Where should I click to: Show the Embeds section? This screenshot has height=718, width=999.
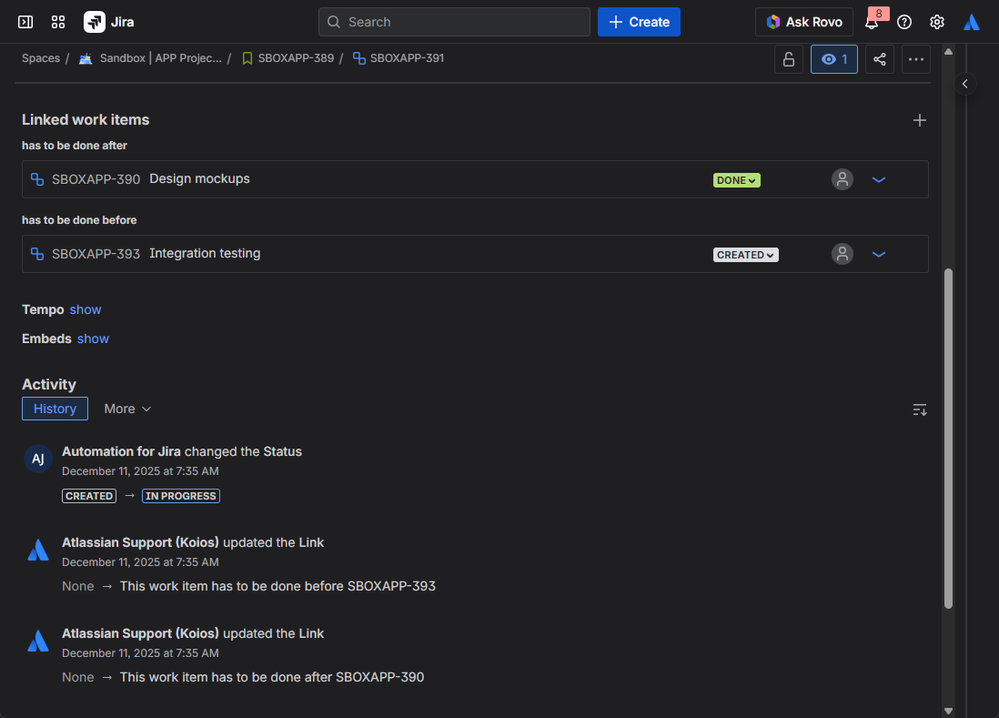pyautogui.click(x=93, y=339)
